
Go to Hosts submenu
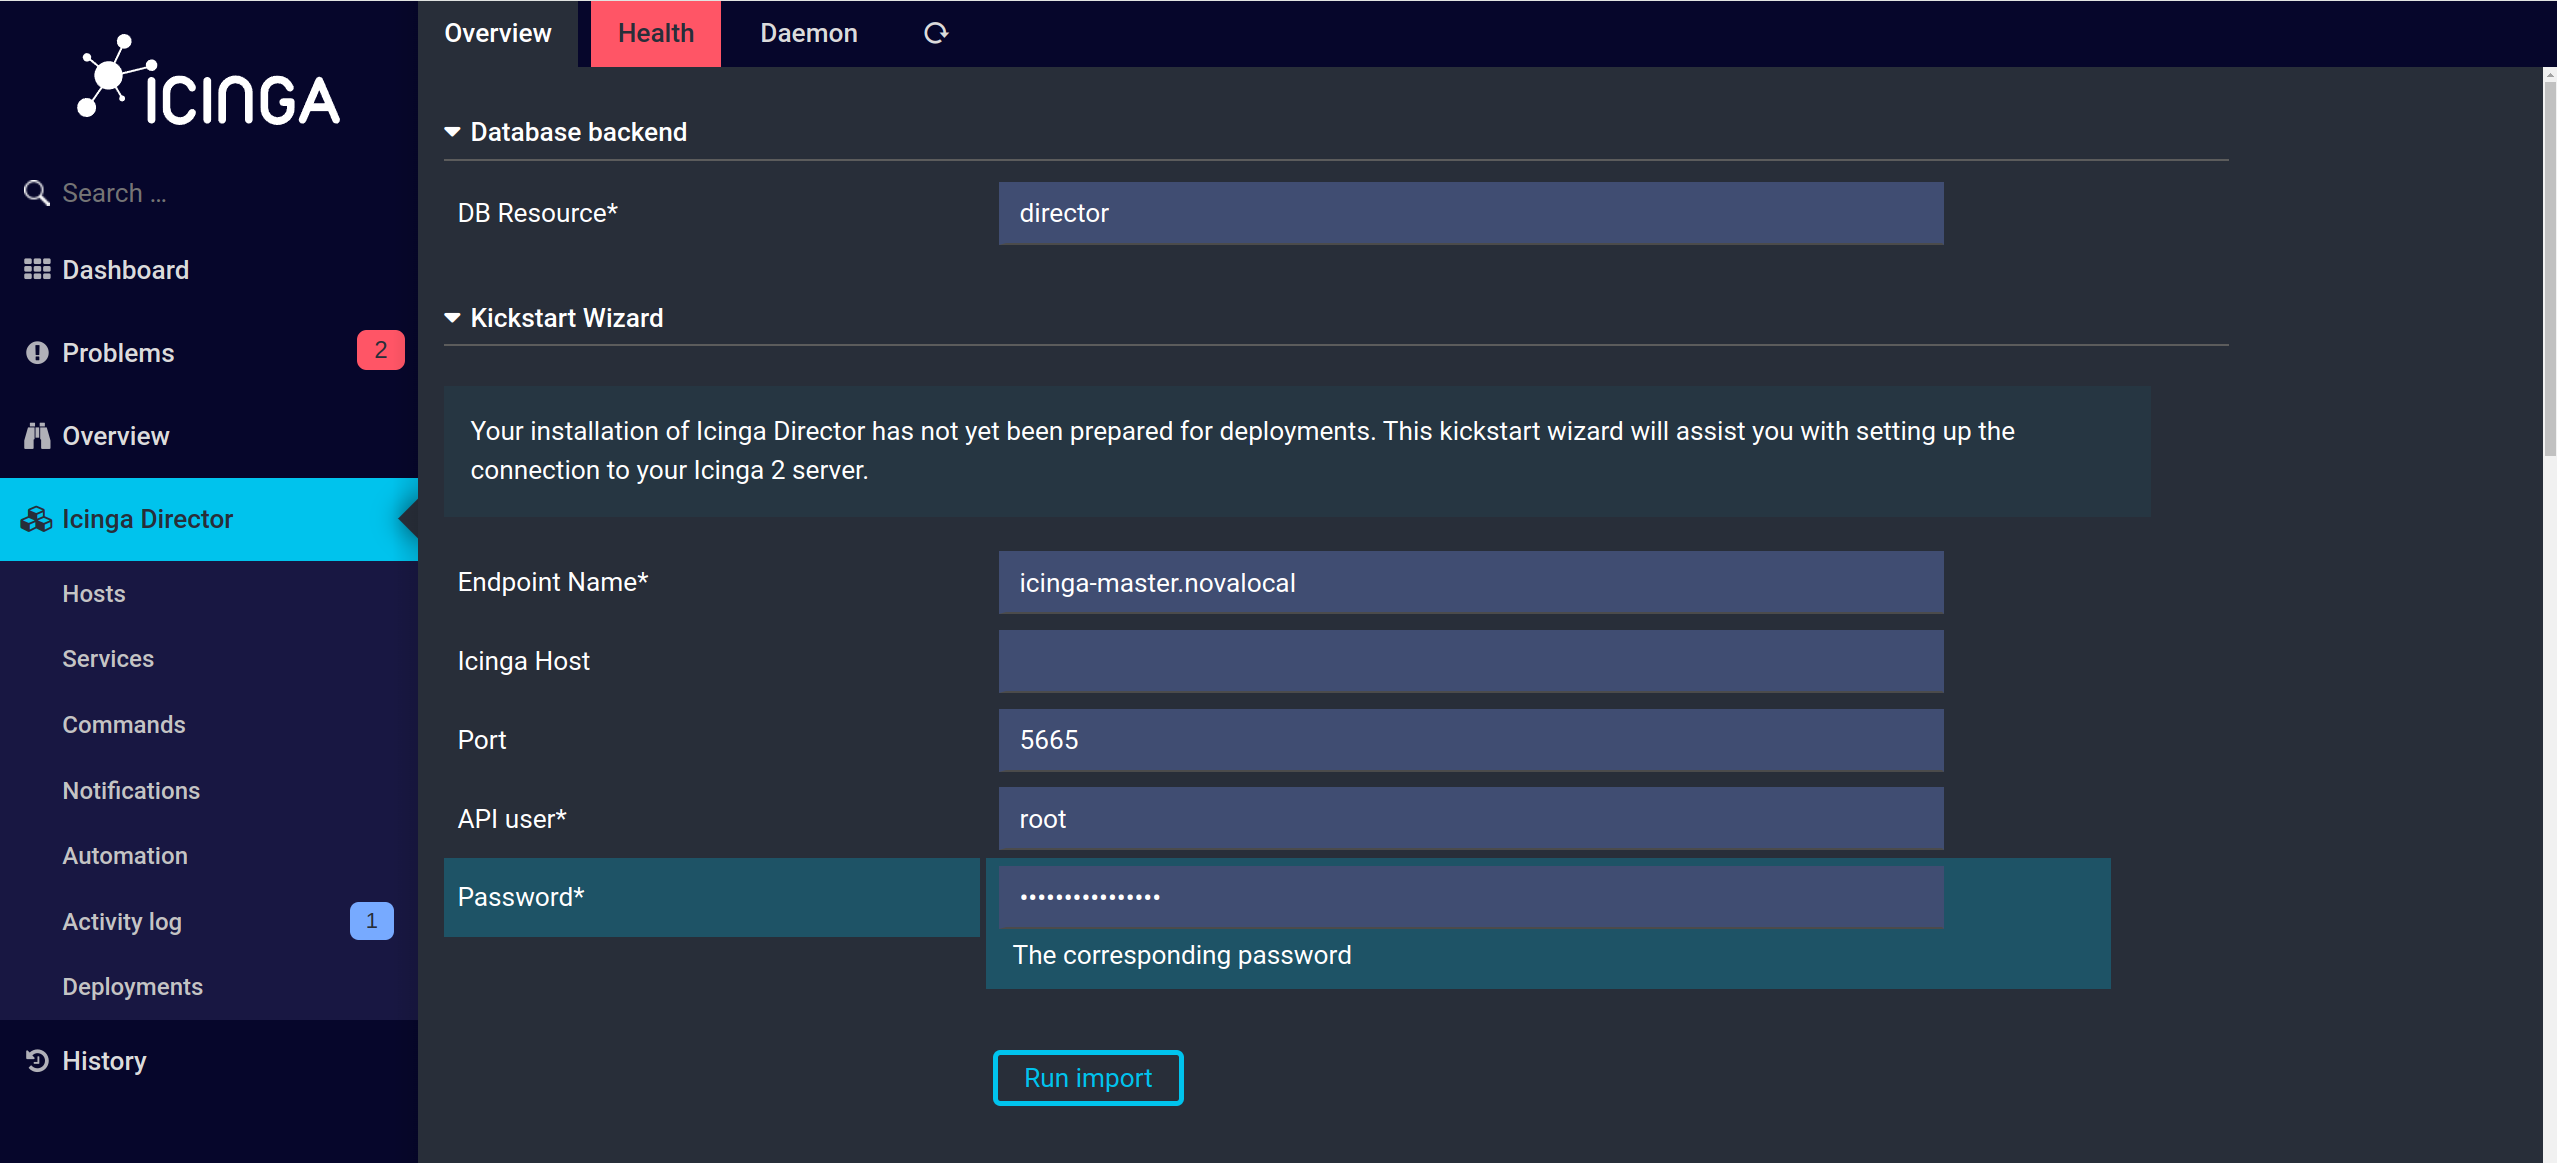209,594
